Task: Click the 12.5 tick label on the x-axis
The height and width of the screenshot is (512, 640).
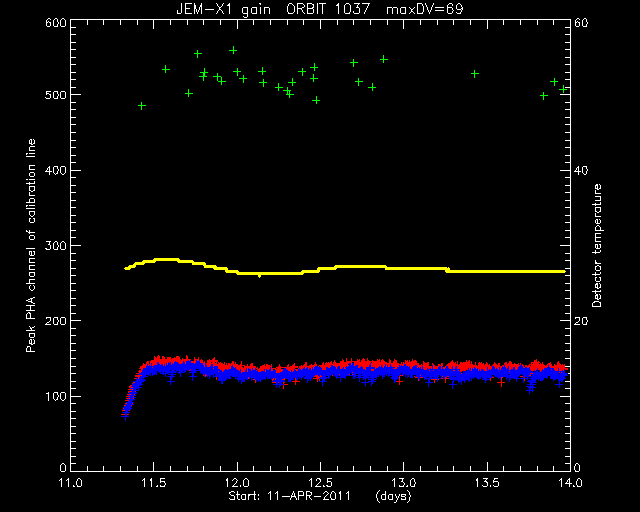Action: tap(320, 483)
